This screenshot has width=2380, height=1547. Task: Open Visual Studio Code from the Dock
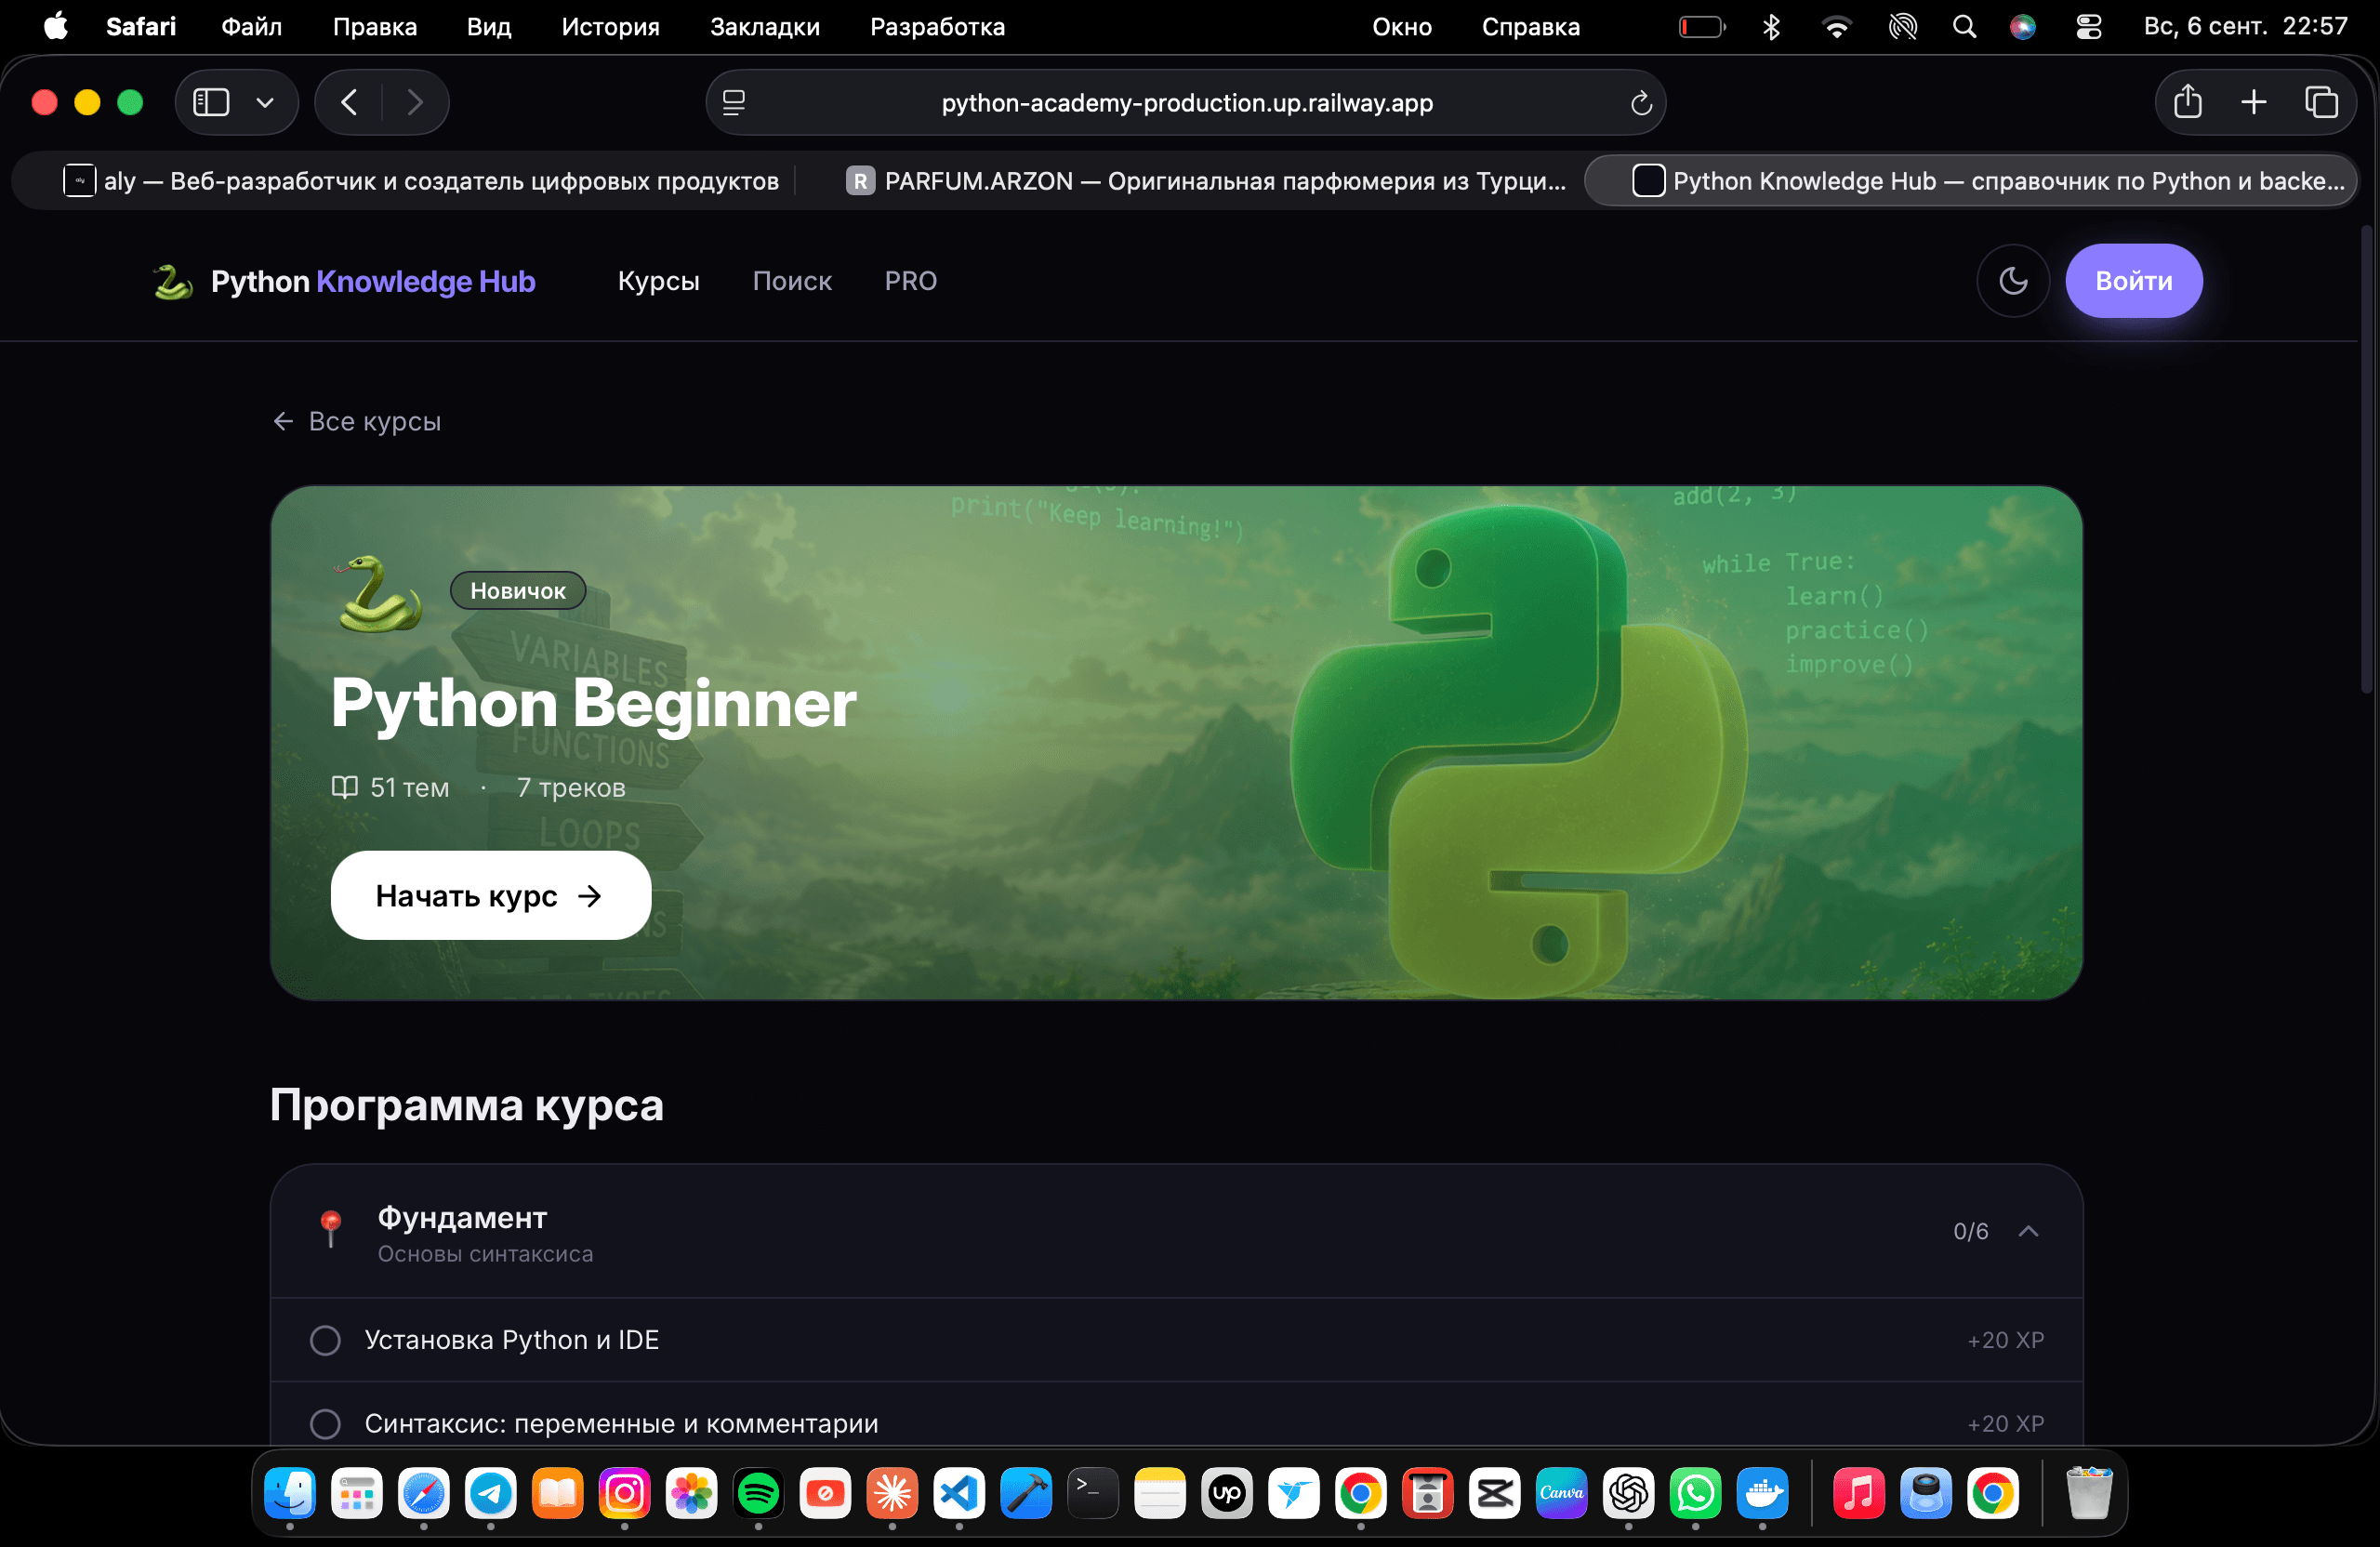[x=959, y=1493]
